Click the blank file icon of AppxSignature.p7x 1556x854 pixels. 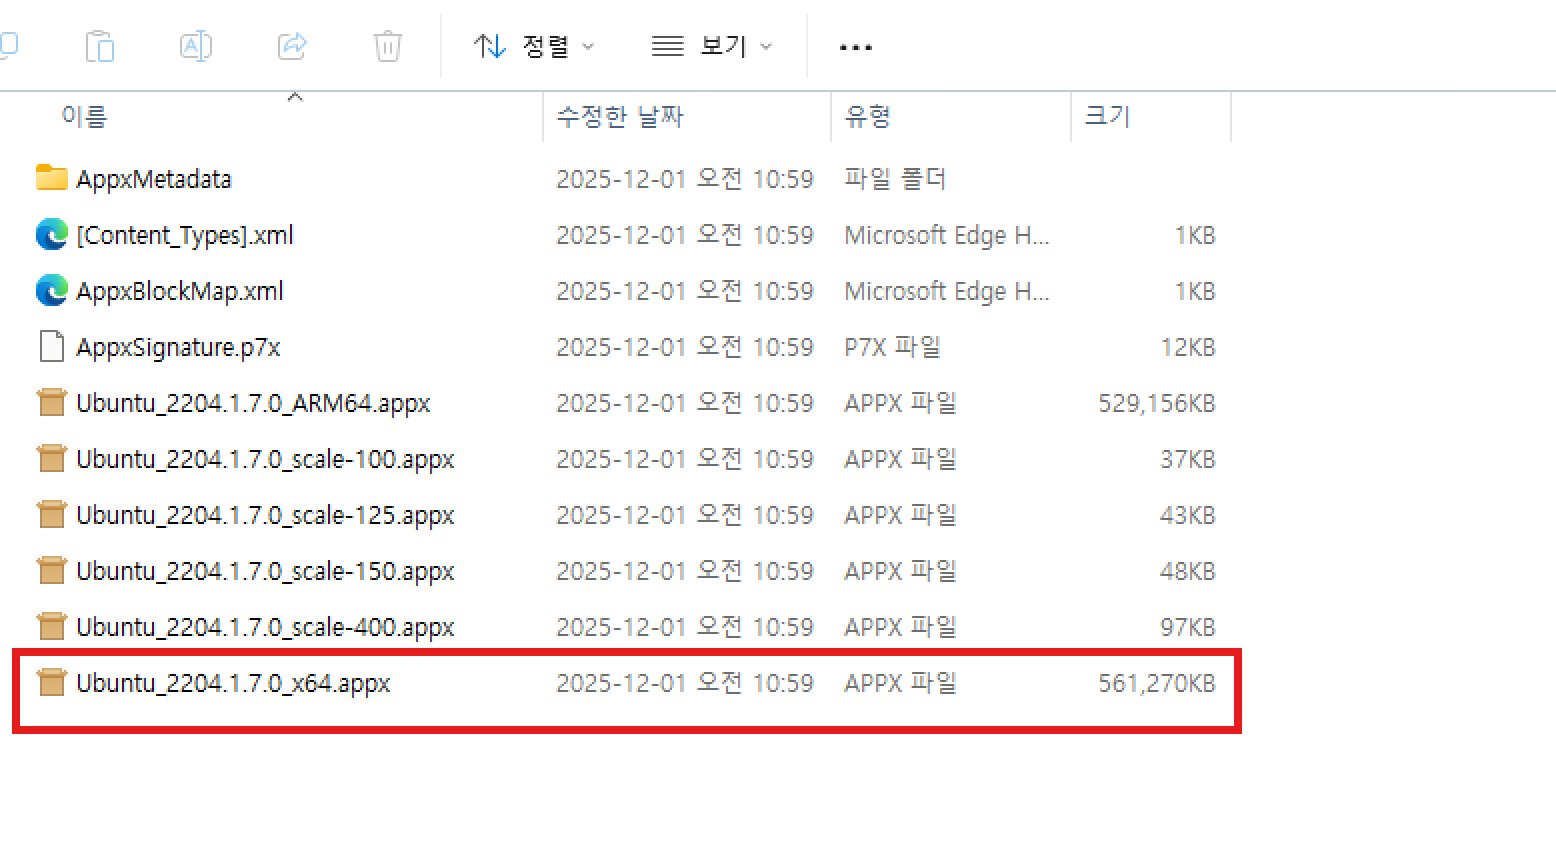pos(51,347)
